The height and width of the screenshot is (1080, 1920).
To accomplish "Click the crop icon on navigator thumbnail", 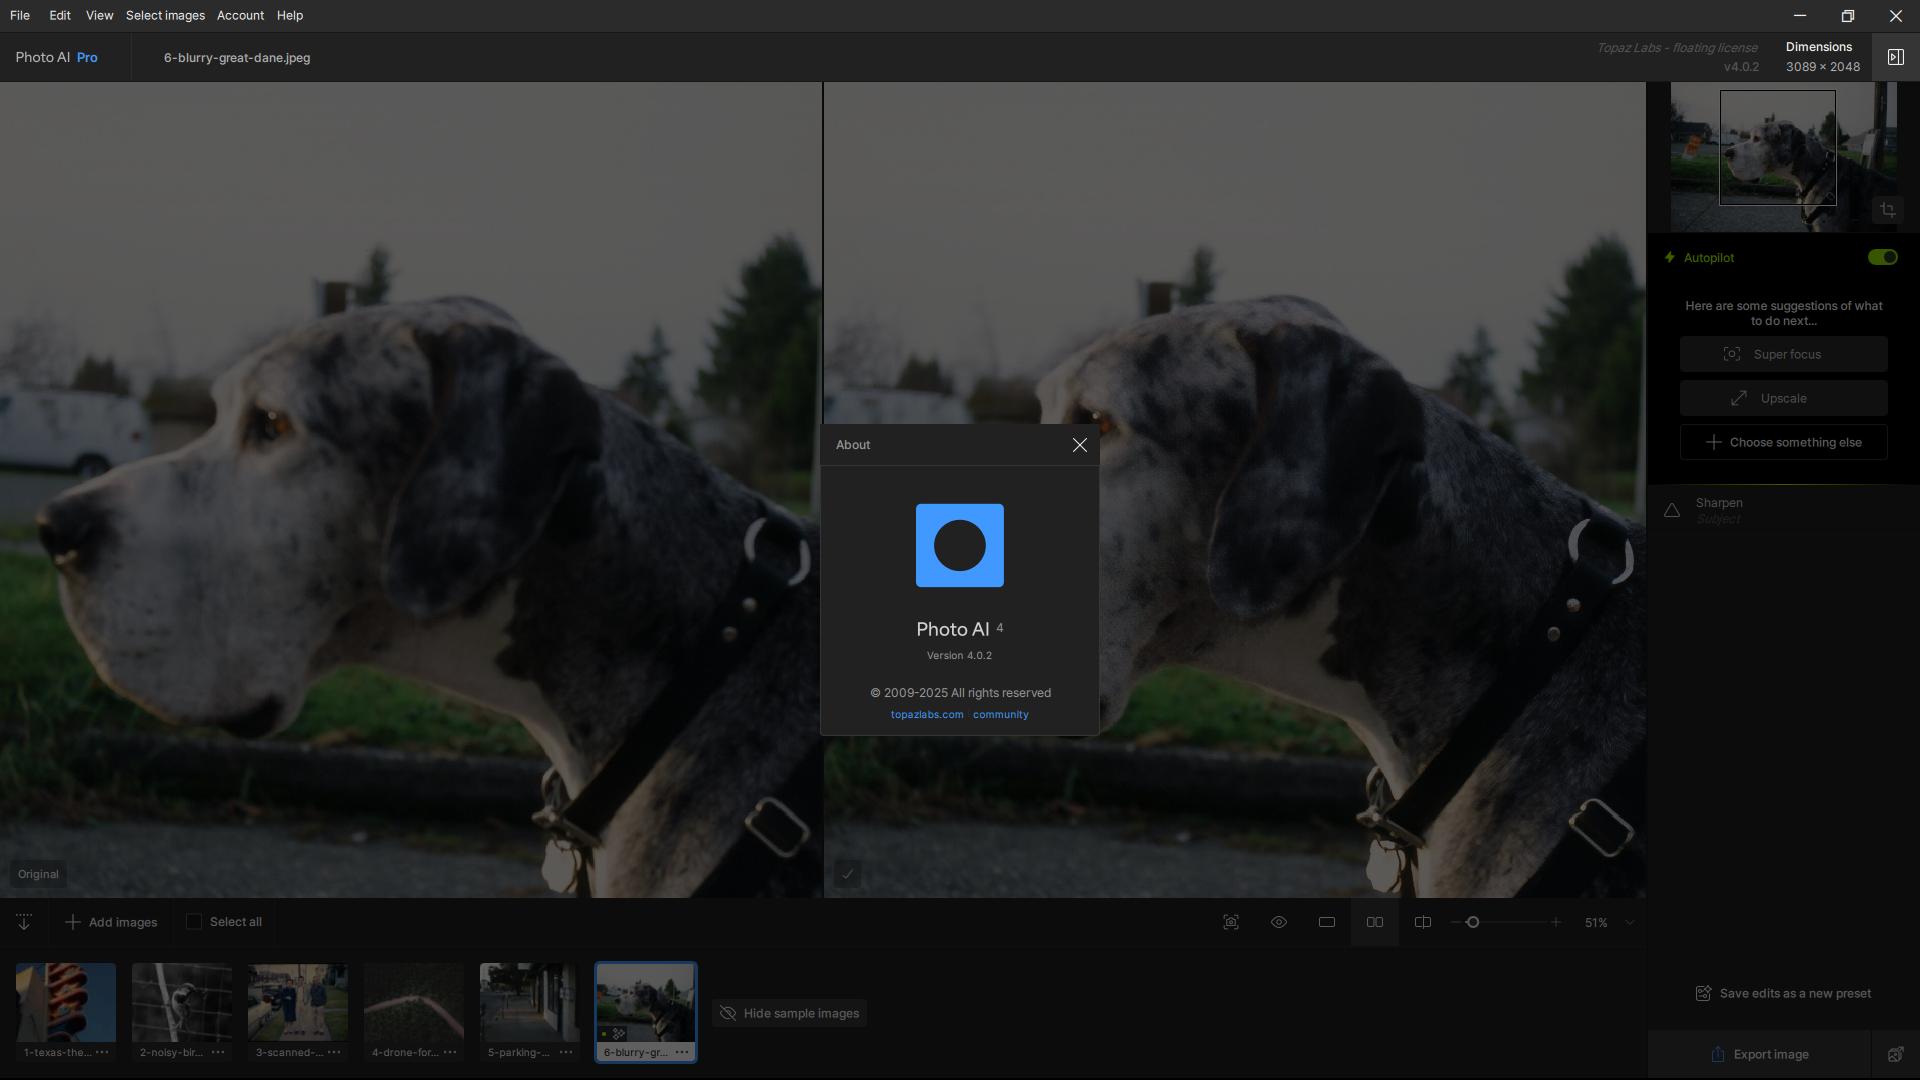I will [1887, 210].
